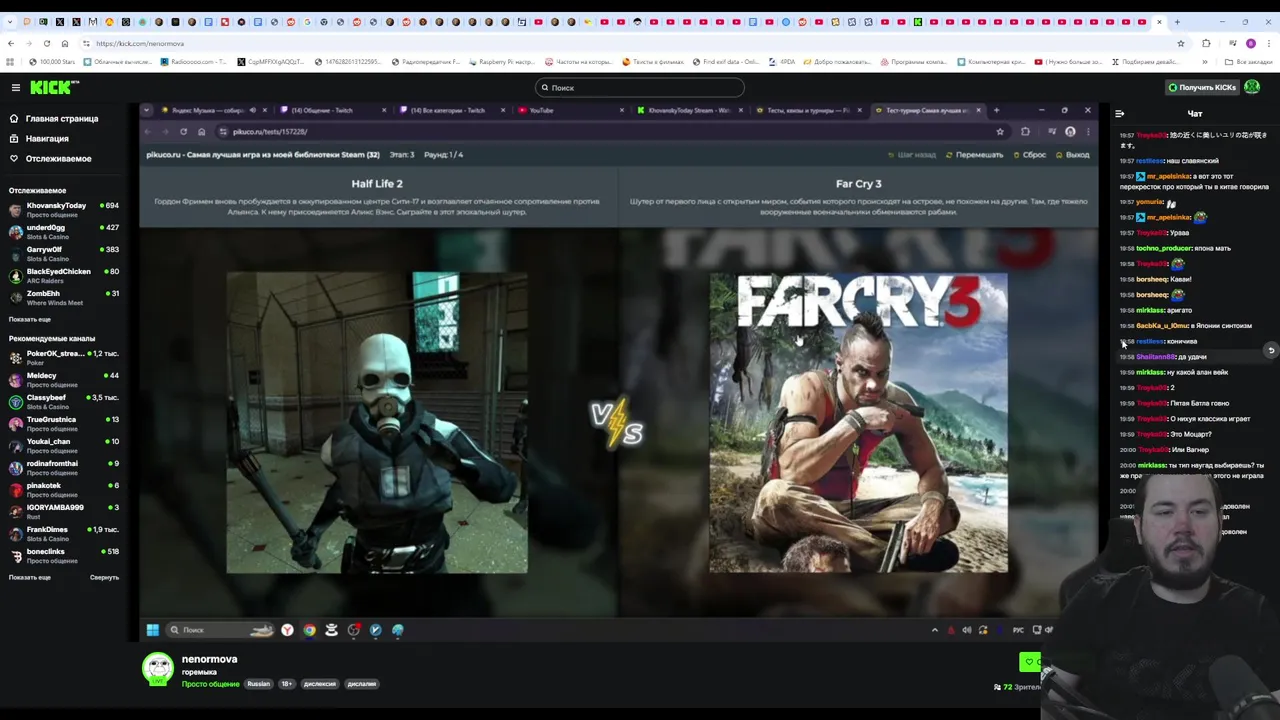Open GarryWolf followed channel
This screenshot has width=1280, height=720.
click(x=64, y=254)
